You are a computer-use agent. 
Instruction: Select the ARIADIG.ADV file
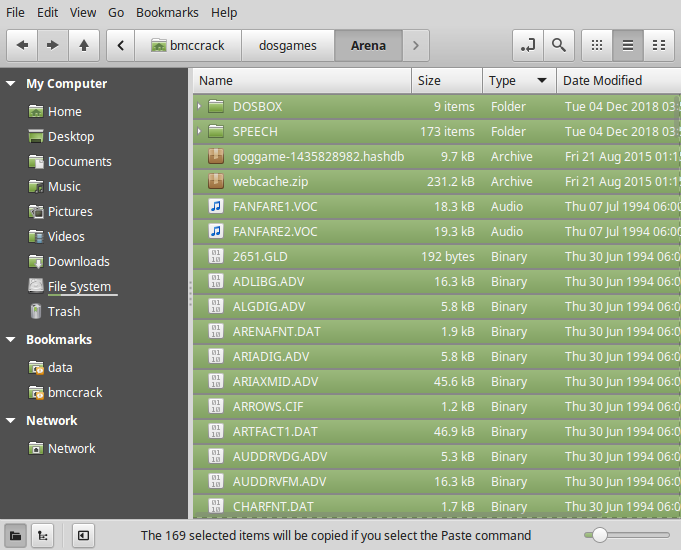(x=436, y=357)
